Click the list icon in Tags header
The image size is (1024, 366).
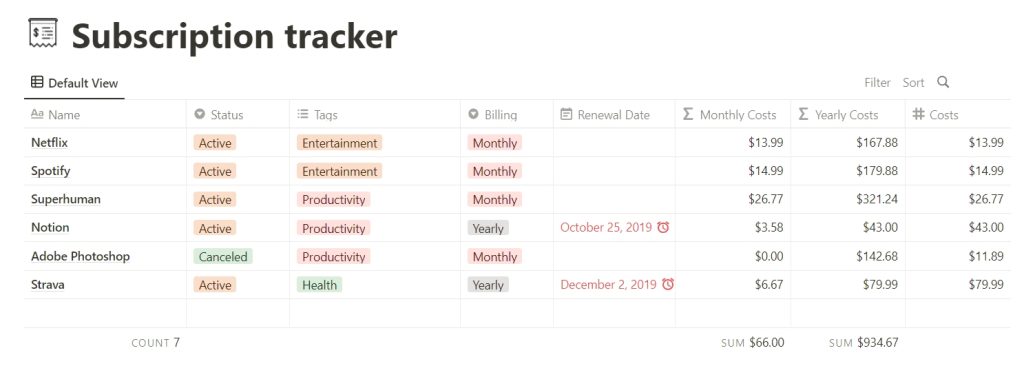(x=302, y=114)
